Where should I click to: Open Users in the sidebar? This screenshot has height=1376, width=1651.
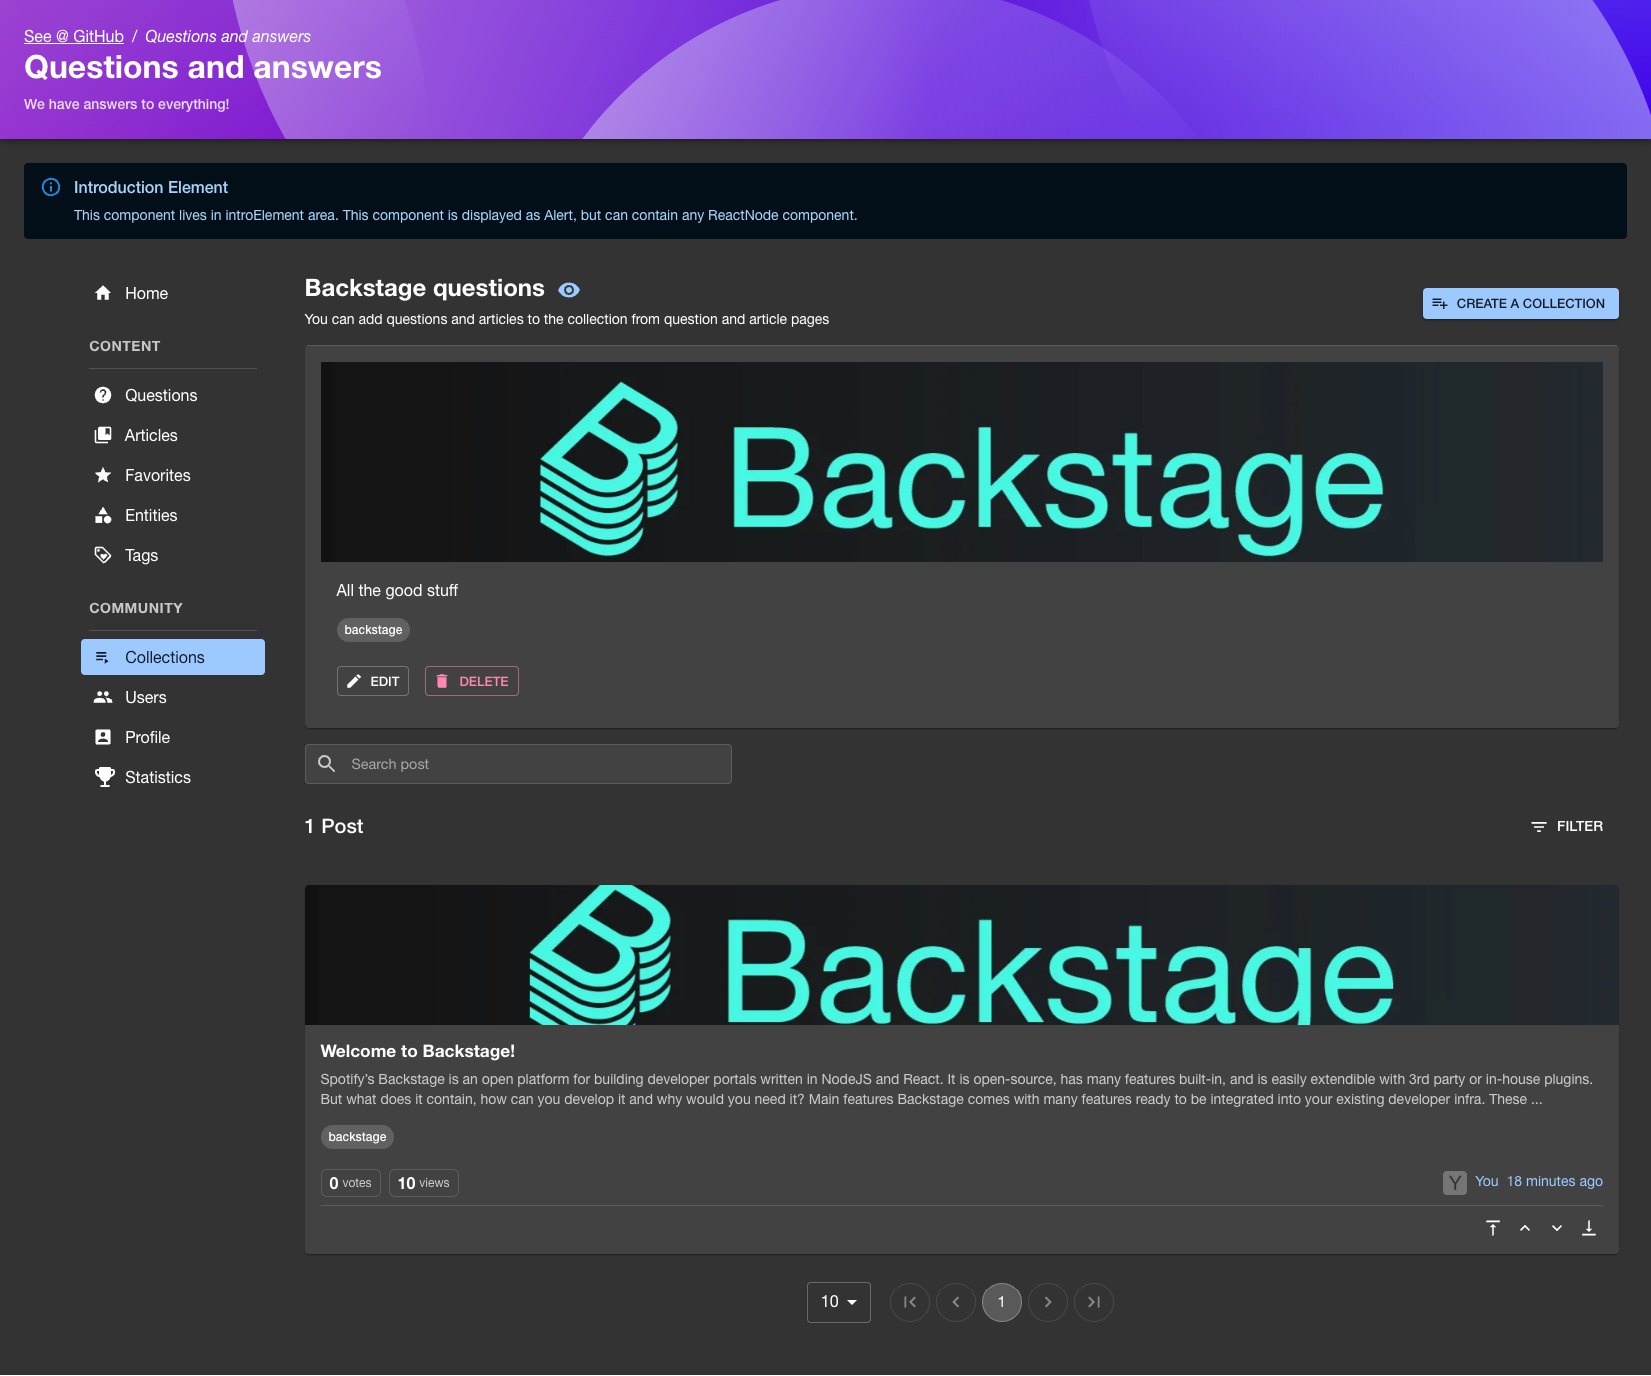coord(173,697)
